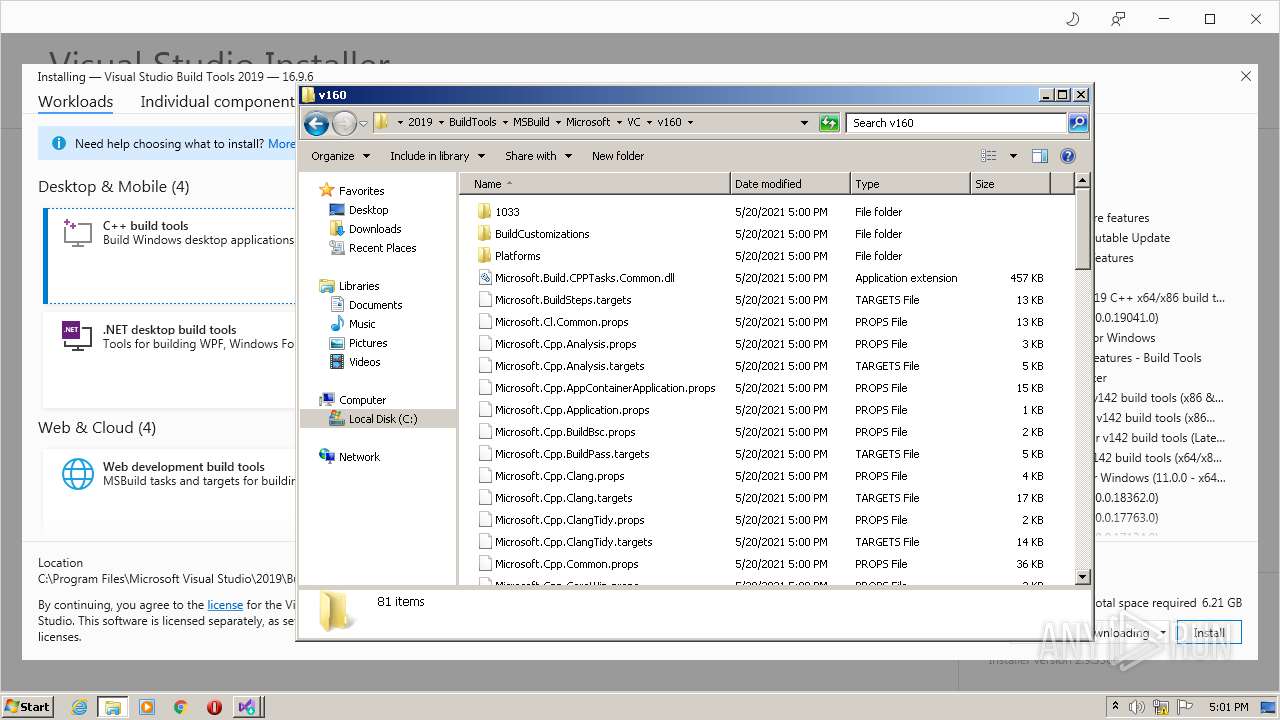Sort by the Date modified column

coord(790,184)
